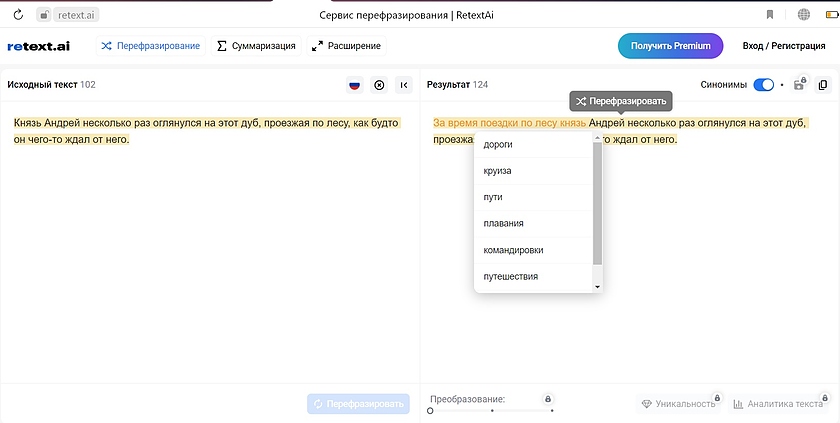The image size is (840, 423).
Task: Open the browser globe translate icon
Action: 804,15
